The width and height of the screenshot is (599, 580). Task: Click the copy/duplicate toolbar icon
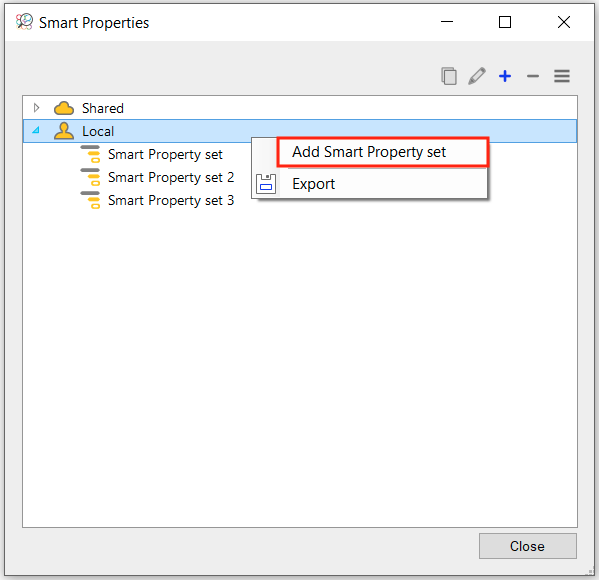point(449,76)
